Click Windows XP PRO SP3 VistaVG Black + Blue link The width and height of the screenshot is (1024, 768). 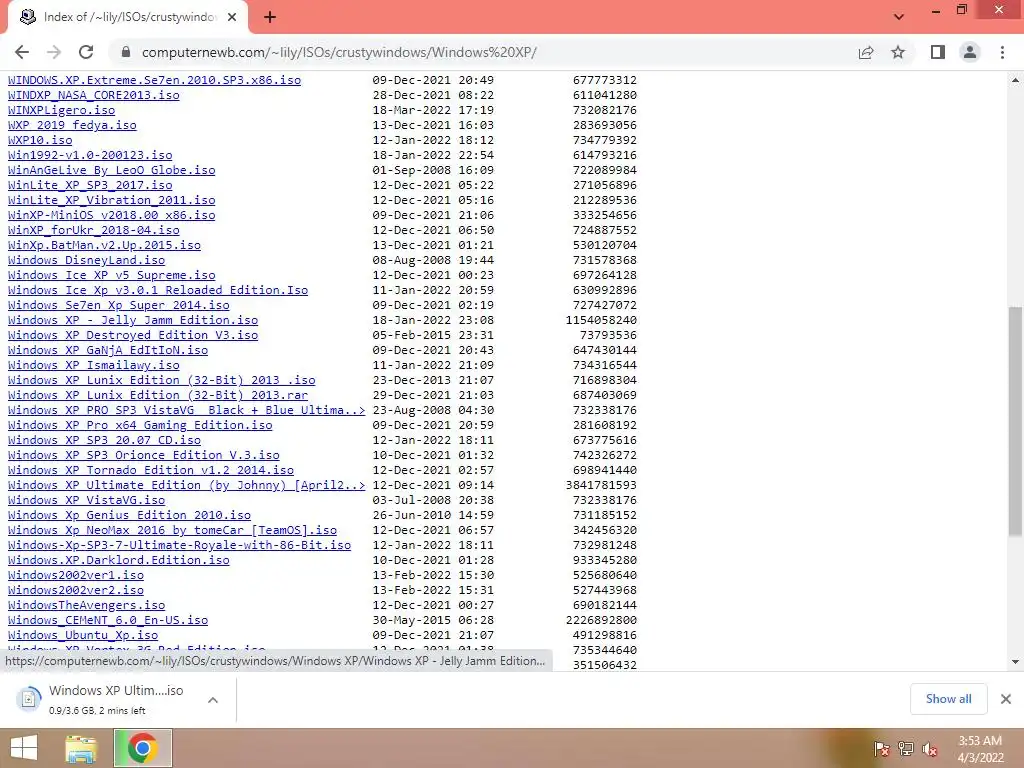point(186,410)
